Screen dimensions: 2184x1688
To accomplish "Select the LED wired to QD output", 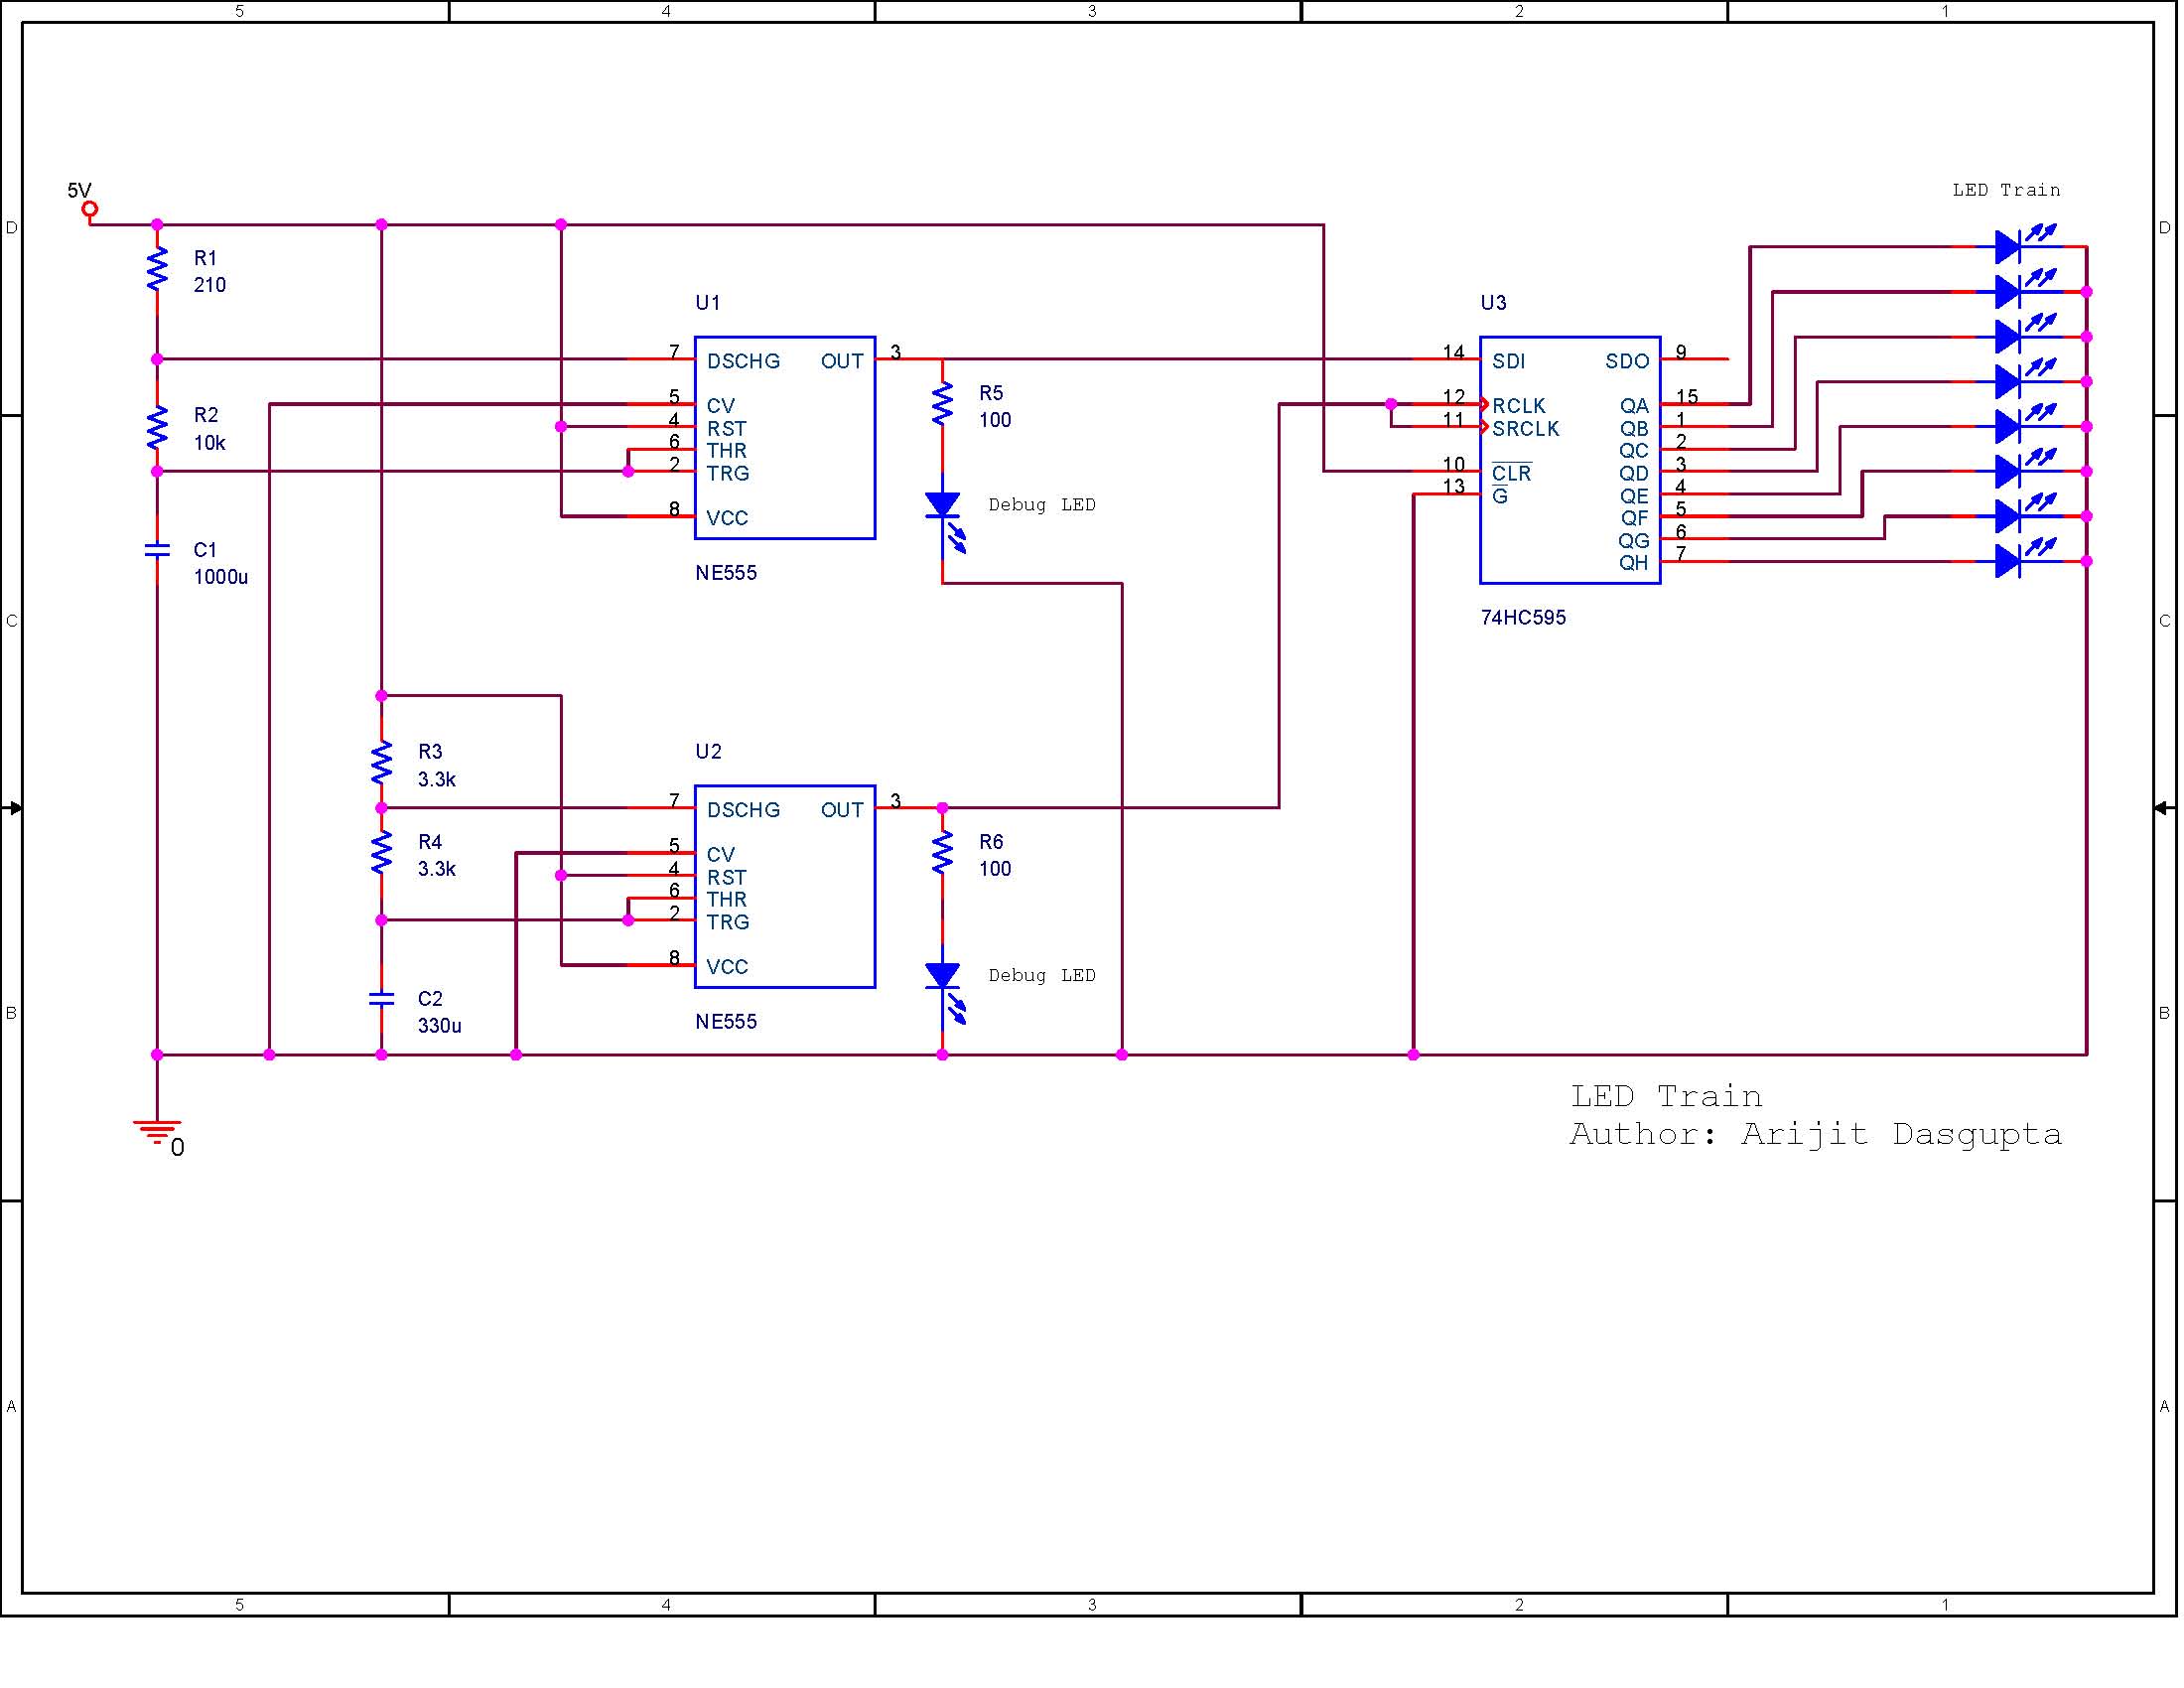I will point(2027,380).
